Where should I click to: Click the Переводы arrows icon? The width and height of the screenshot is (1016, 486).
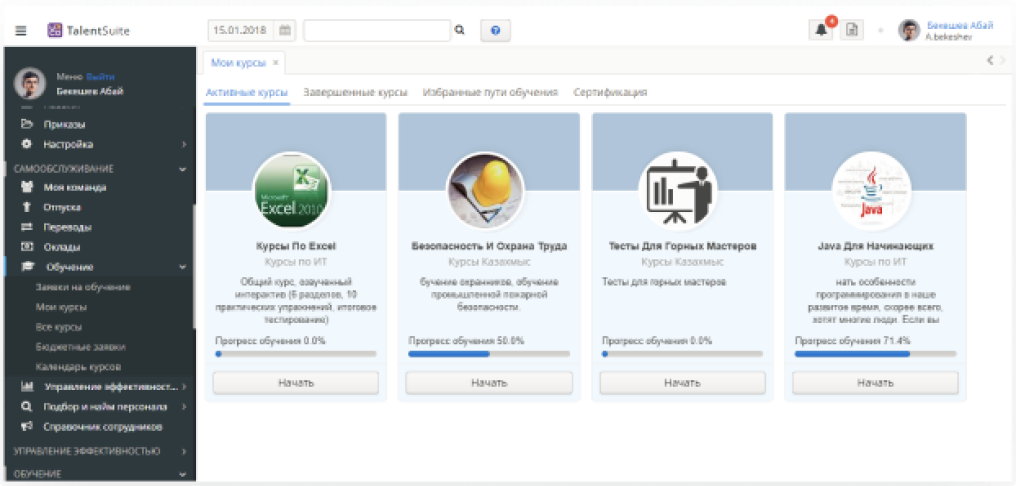pyautogui.click(x=27, y=227)
